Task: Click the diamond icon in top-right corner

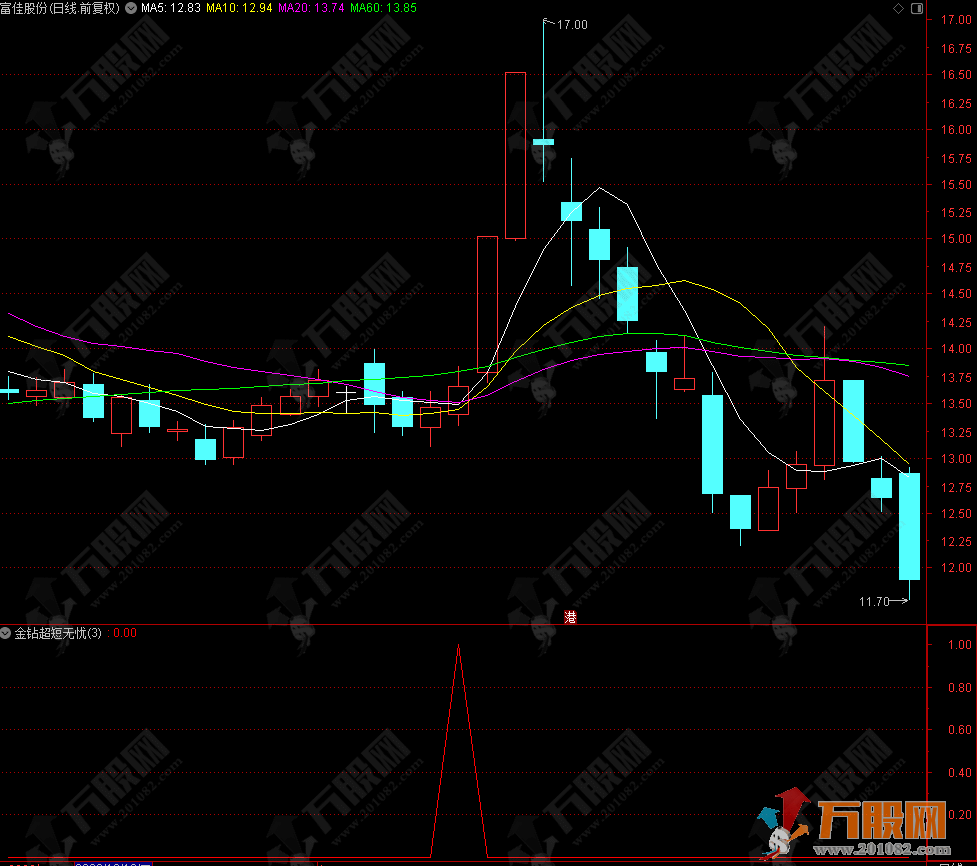Action: tap(896, 8)
